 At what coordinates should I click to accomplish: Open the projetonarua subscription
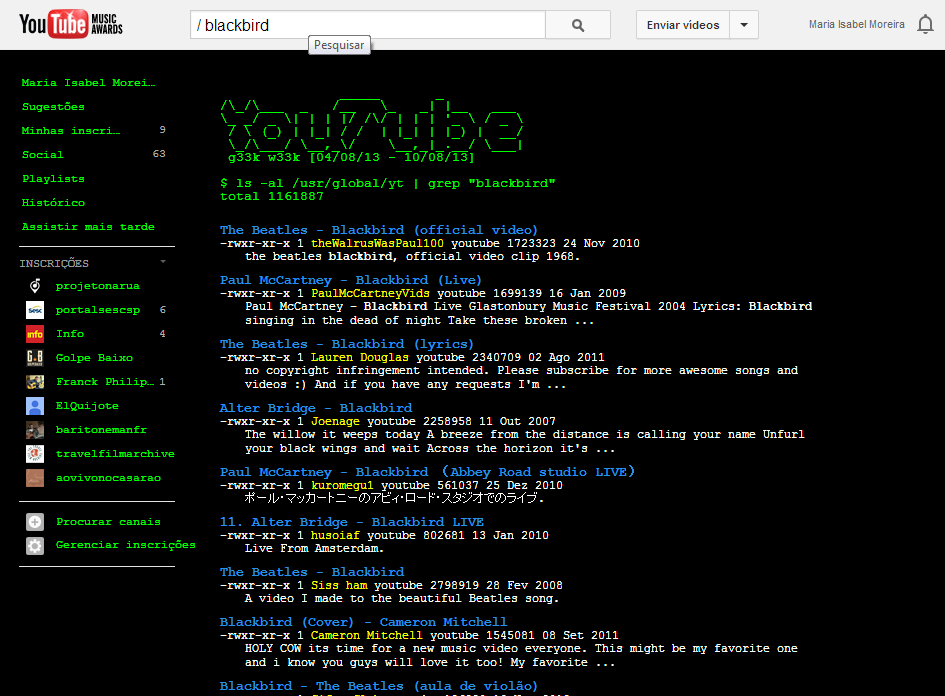98,286
